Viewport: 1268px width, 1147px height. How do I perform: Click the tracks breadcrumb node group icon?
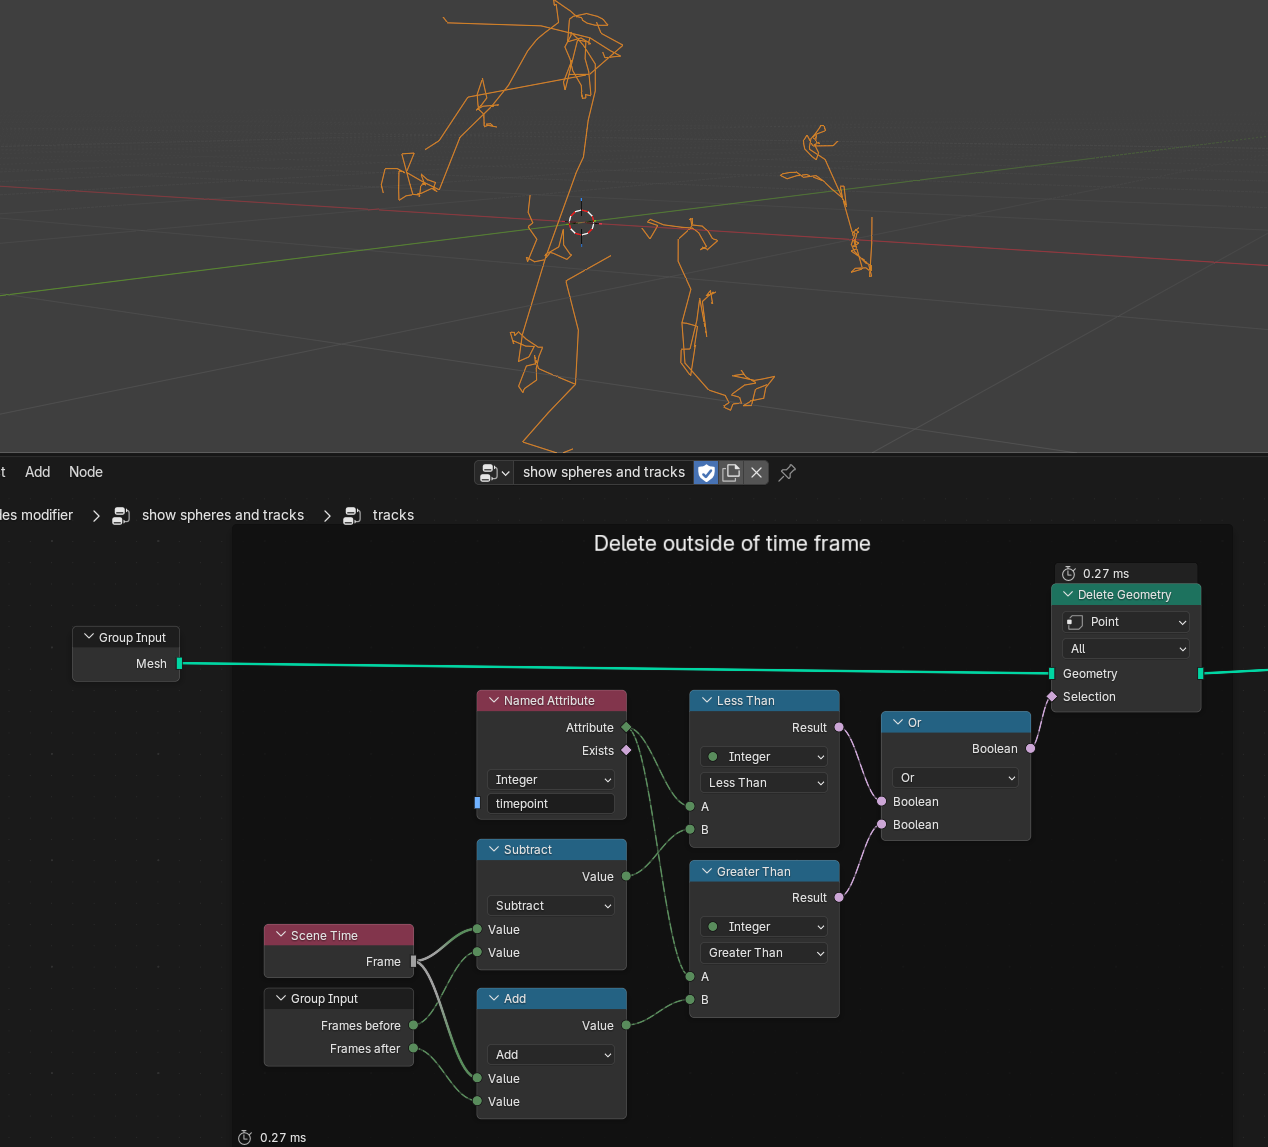[x=352, y=516]
